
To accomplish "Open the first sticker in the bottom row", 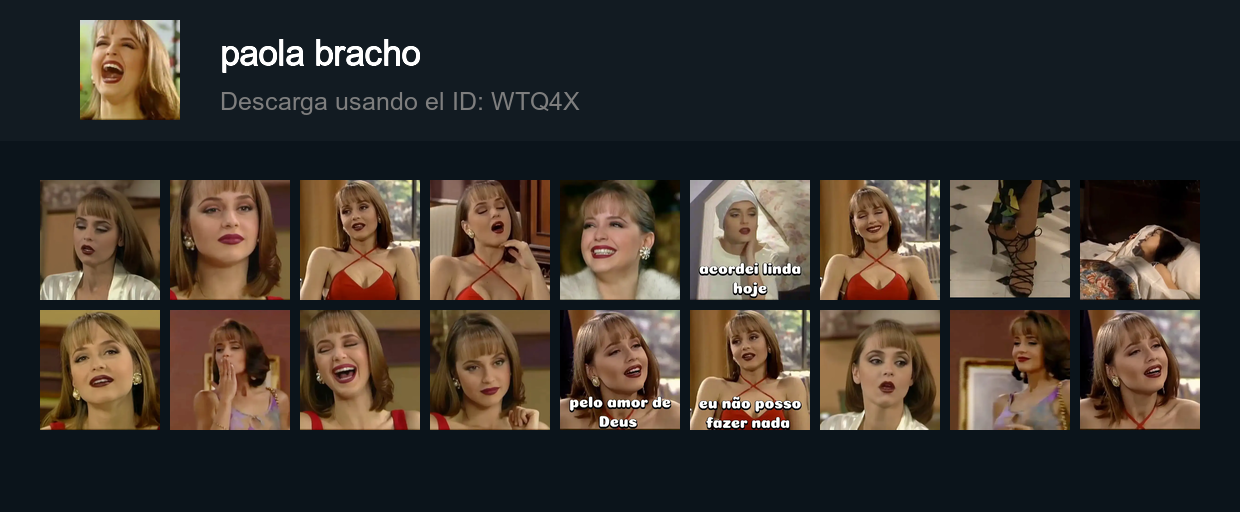I will (x=100, y=370).
